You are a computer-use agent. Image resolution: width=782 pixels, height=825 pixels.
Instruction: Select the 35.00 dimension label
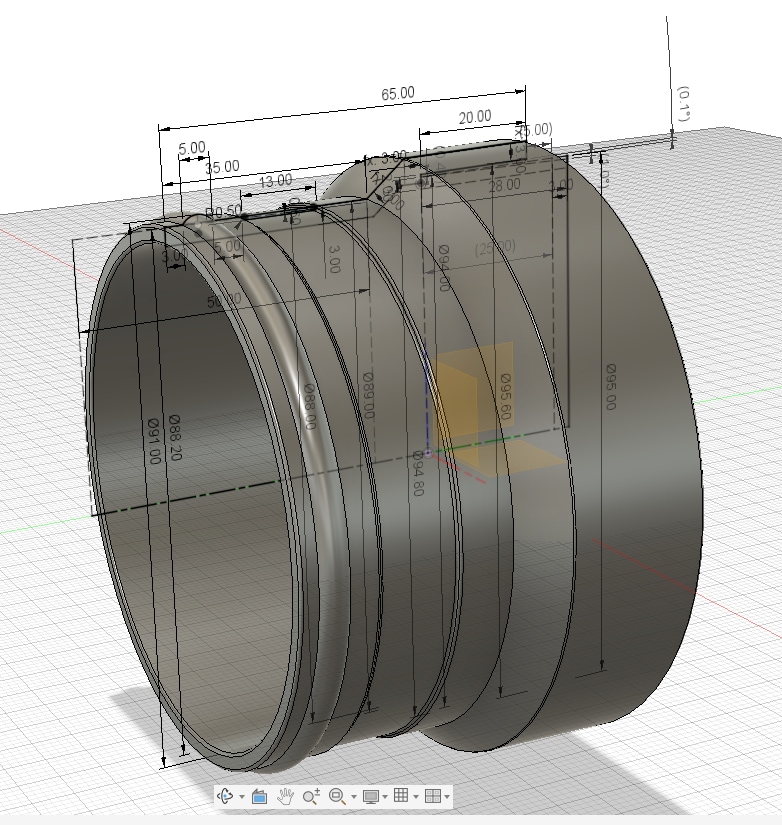coord(222,167)
